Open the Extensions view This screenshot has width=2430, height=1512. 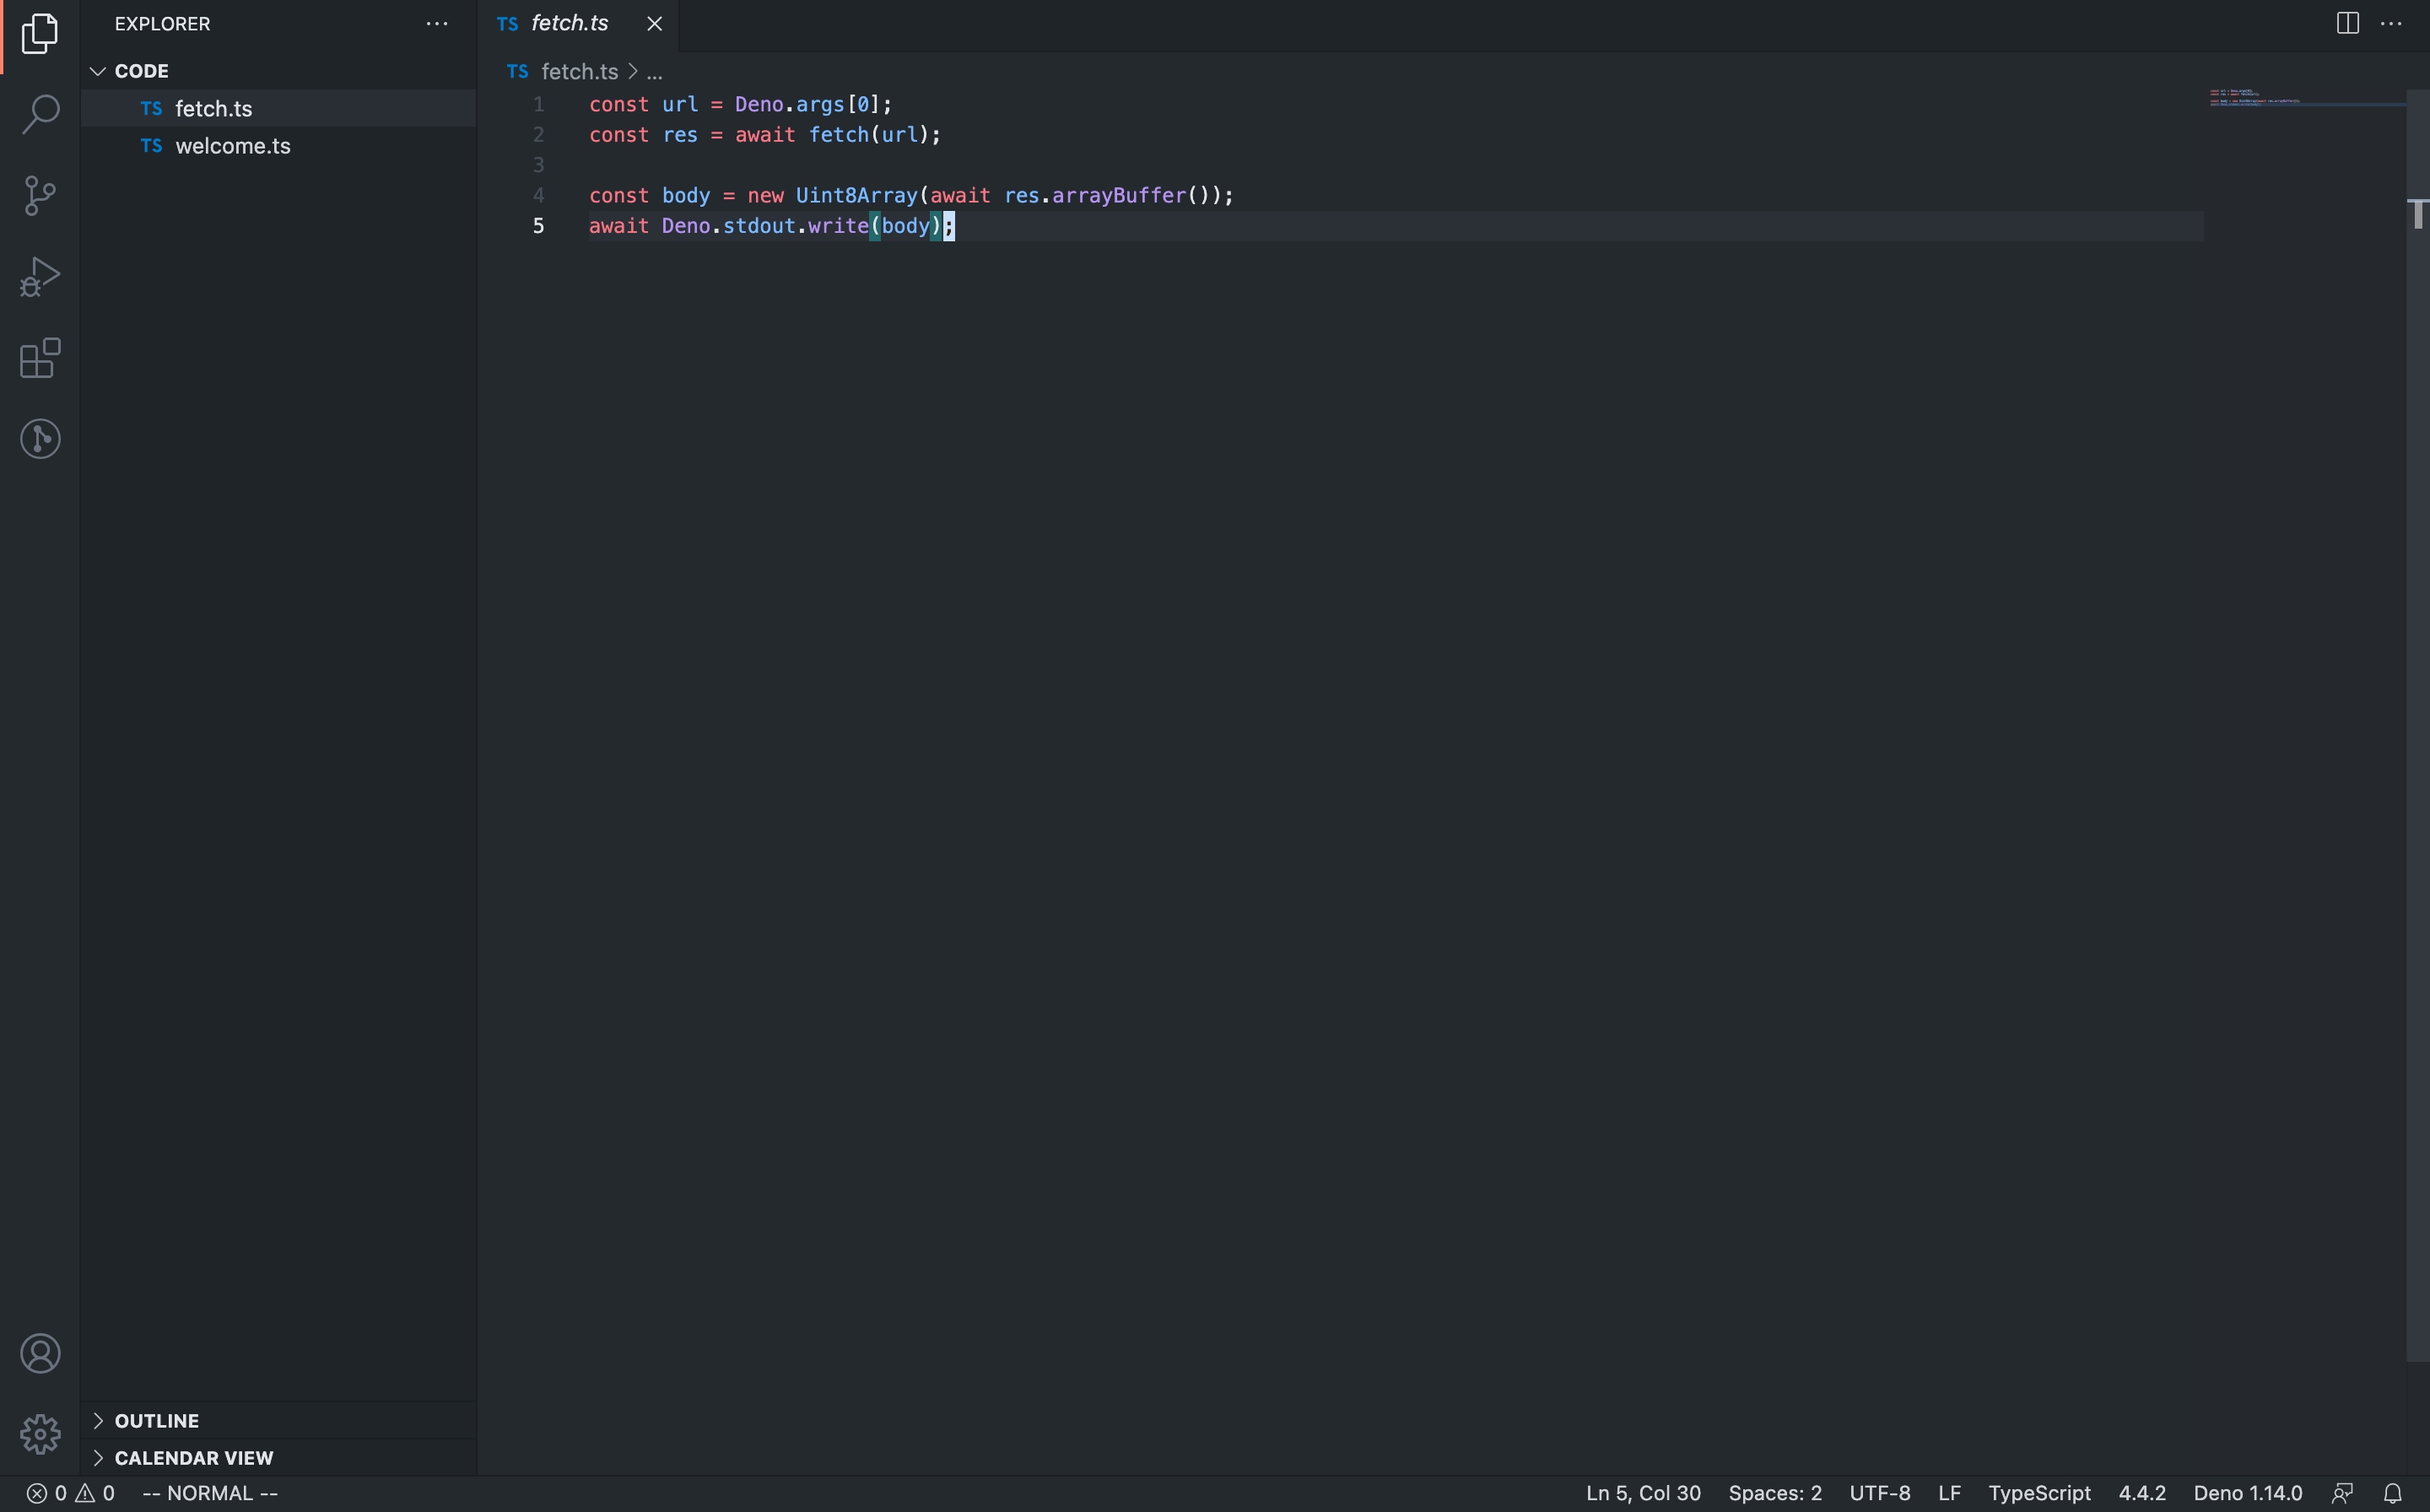tap(40, 358)
